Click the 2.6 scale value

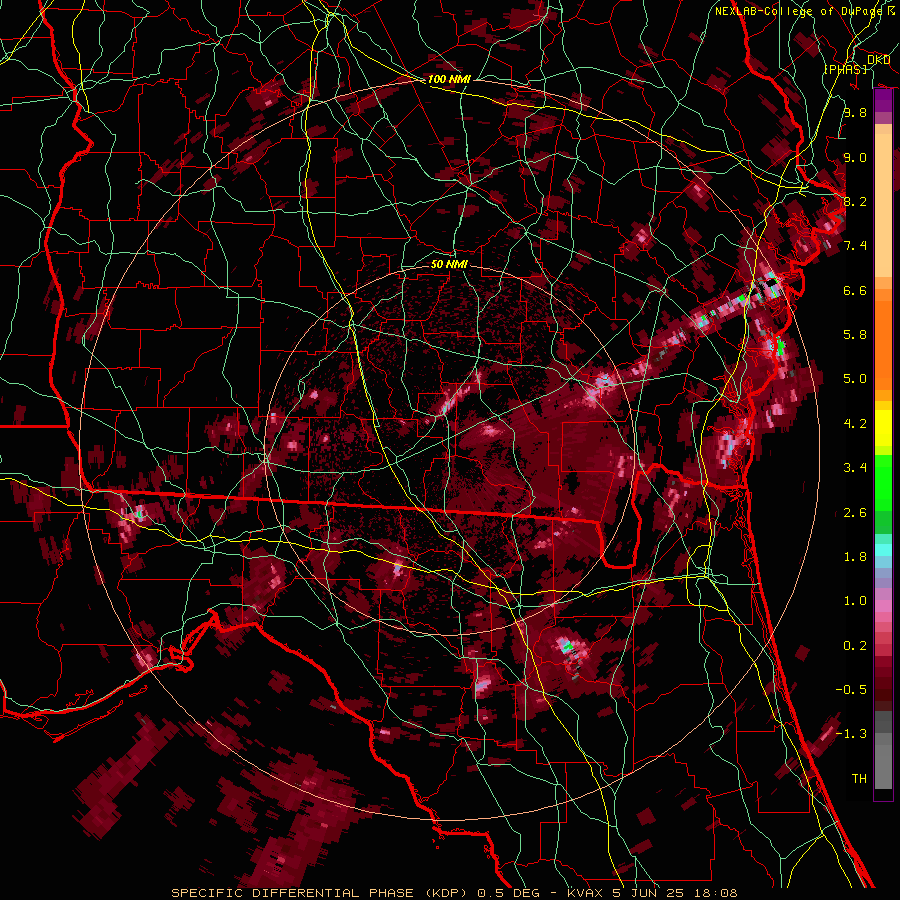pyautogui.click(x=855, y=513)
